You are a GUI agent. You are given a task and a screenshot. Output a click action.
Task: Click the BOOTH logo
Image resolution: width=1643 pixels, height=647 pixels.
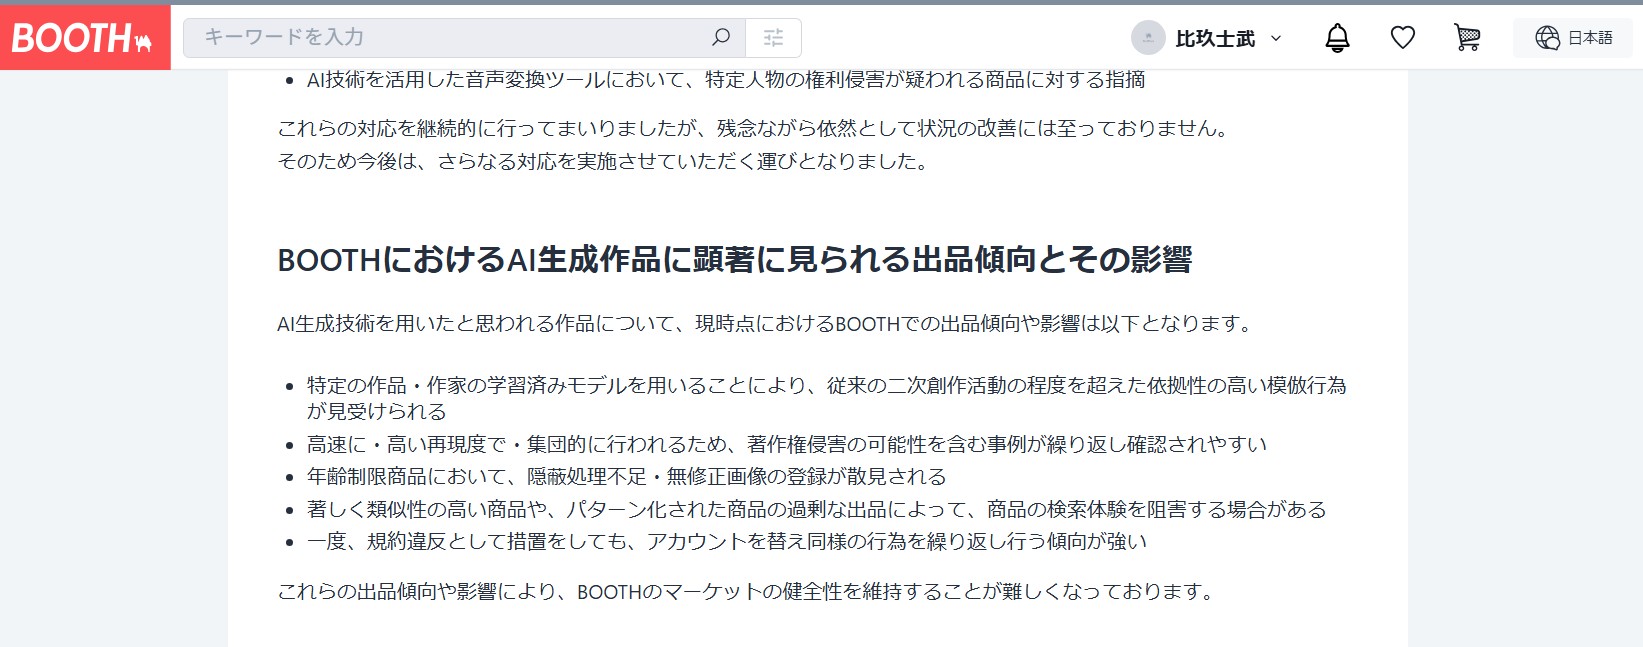(84, 38)
